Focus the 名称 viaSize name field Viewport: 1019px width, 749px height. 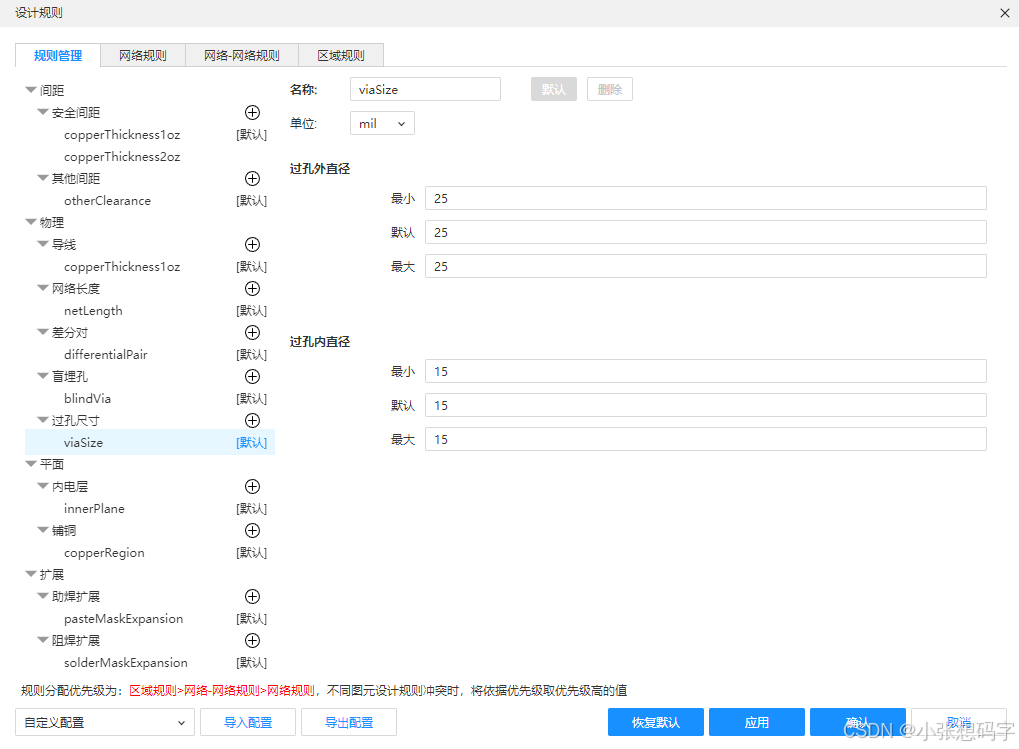click(x=425, y=89)
